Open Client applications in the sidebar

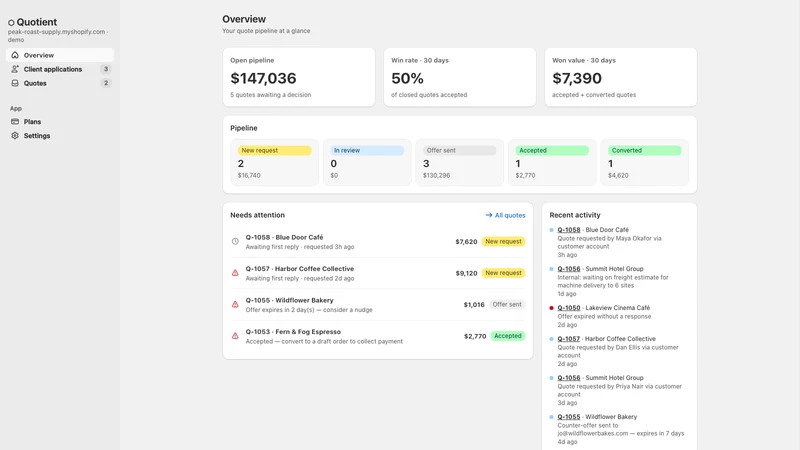60,69
